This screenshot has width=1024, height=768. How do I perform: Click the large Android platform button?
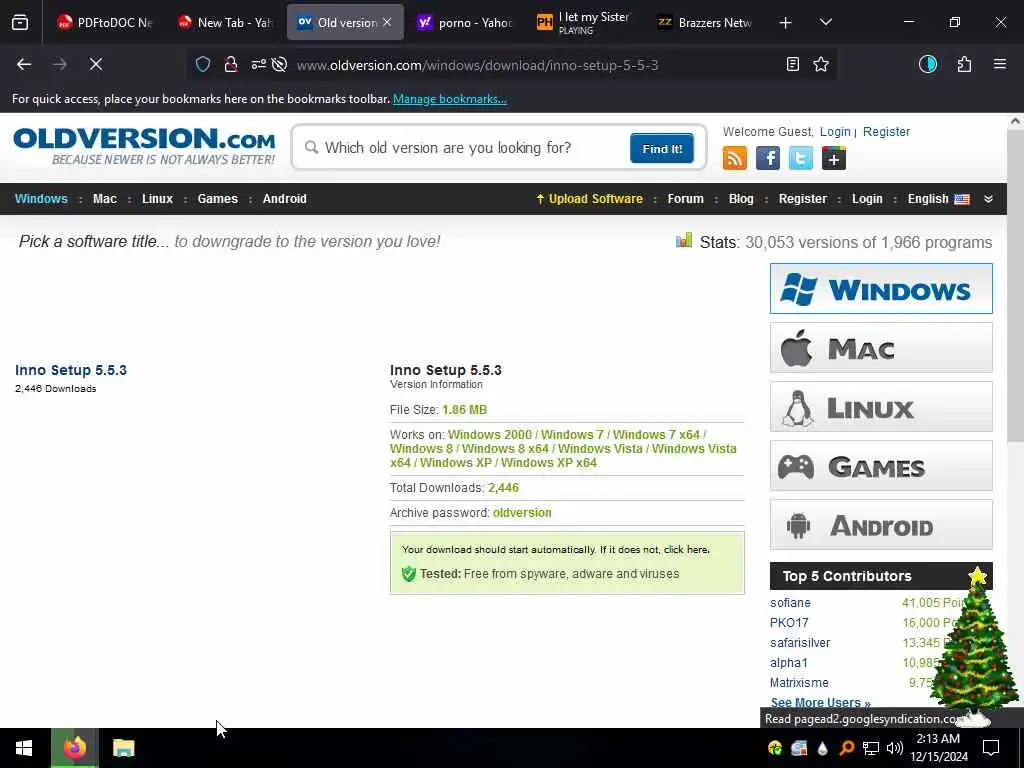click(x=881, y=524)
